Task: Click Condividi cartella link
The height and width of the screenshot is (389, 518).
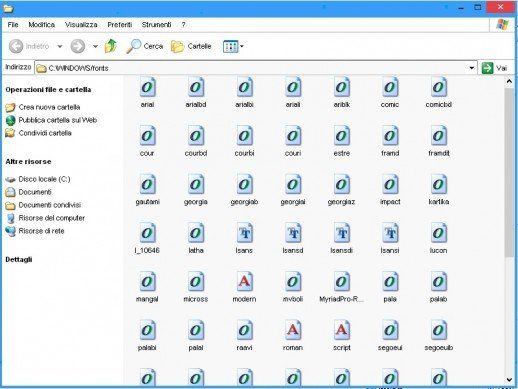Action: coord(39,133)
